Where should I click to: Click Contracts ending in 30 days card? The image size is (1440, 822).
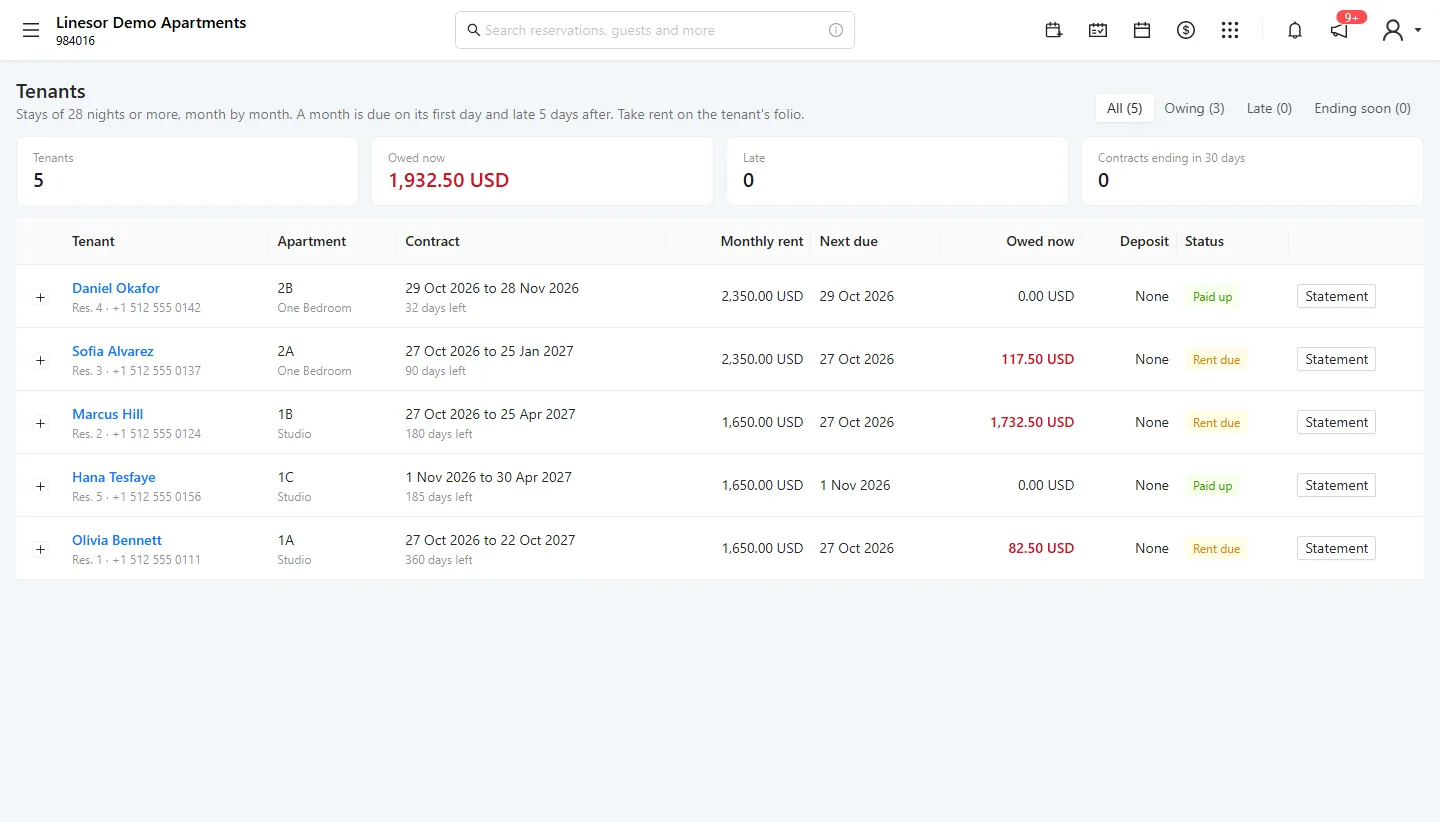[1252, 171]
